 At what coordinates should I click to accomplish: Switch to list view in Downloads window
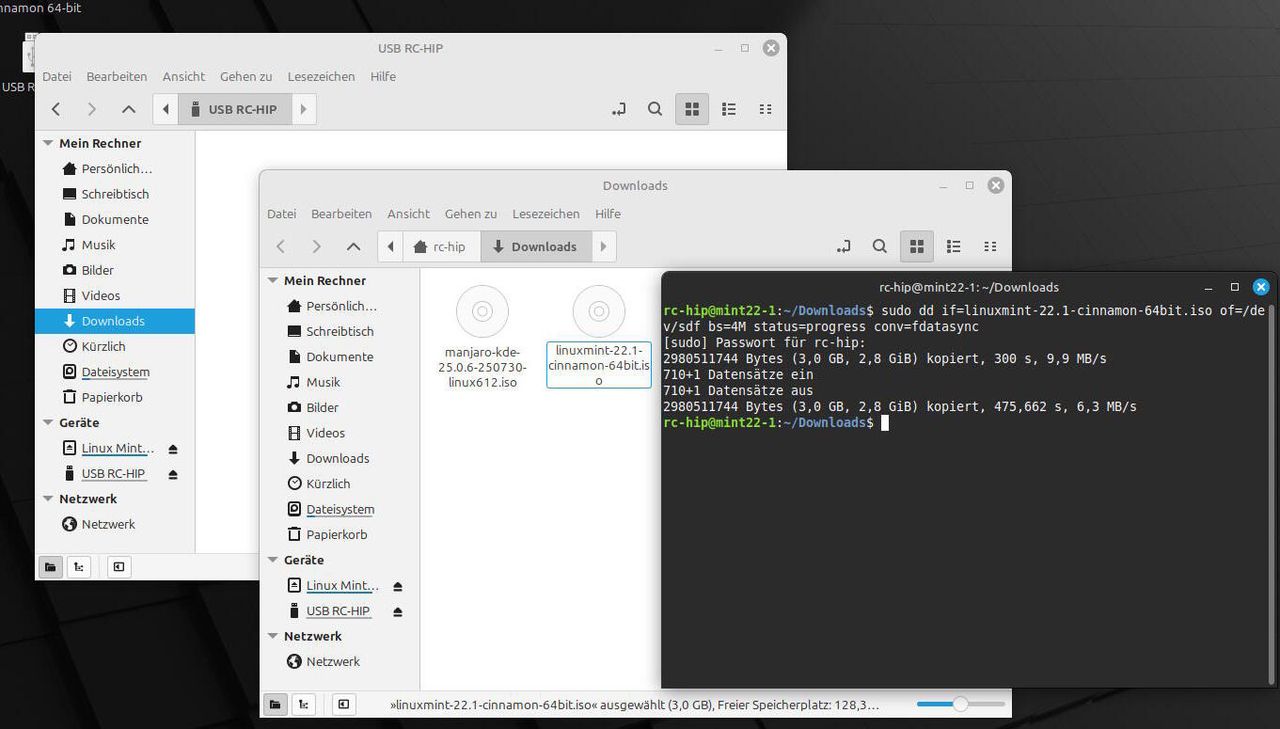[954, 246]
